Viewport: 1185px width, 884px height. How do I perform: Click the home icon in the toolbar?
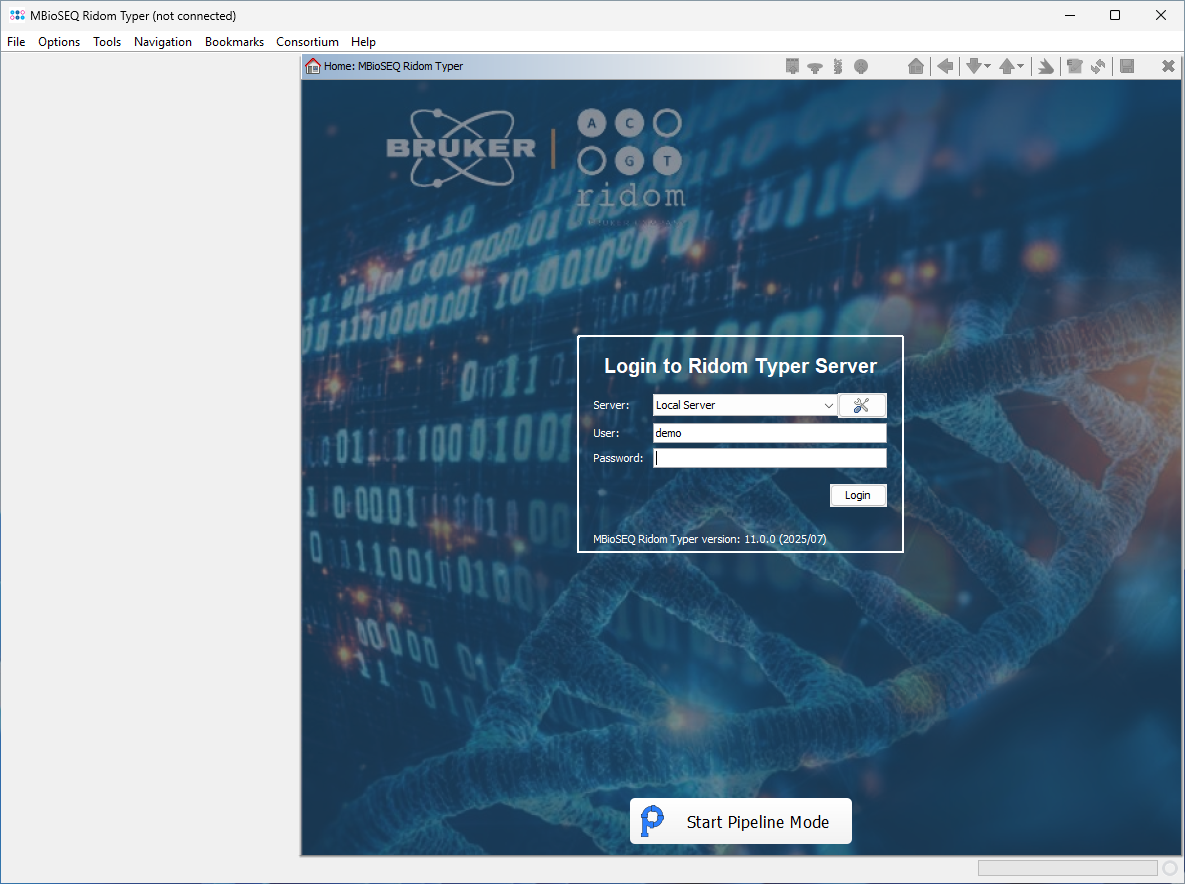tap(915, 66)
